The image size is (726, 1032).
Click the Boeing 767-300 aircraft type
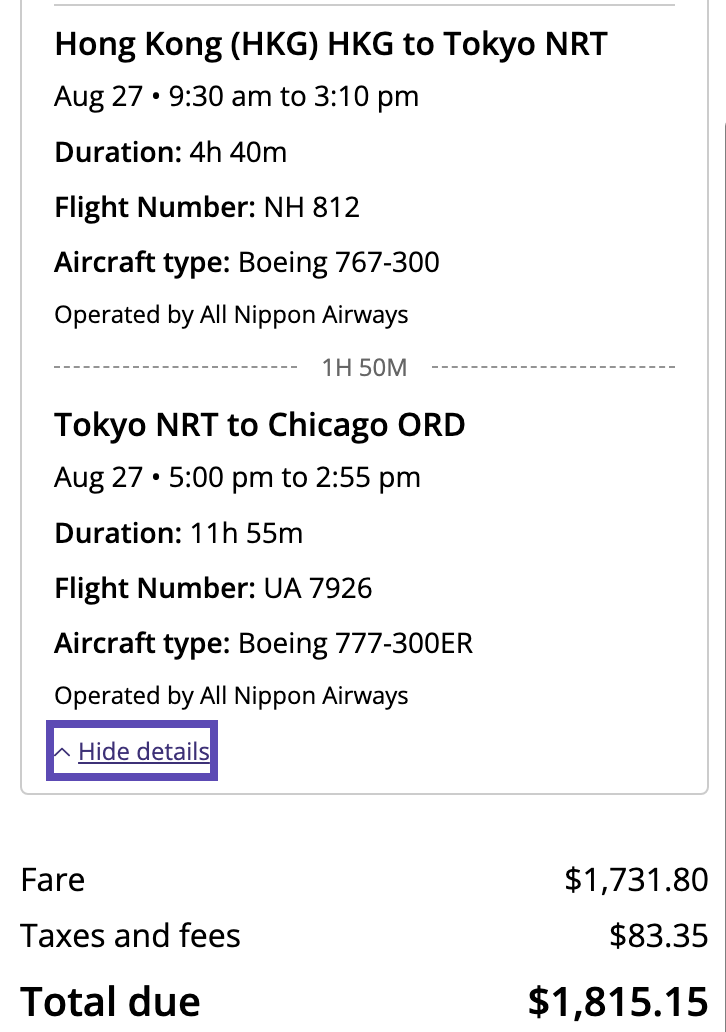[339, 263]
